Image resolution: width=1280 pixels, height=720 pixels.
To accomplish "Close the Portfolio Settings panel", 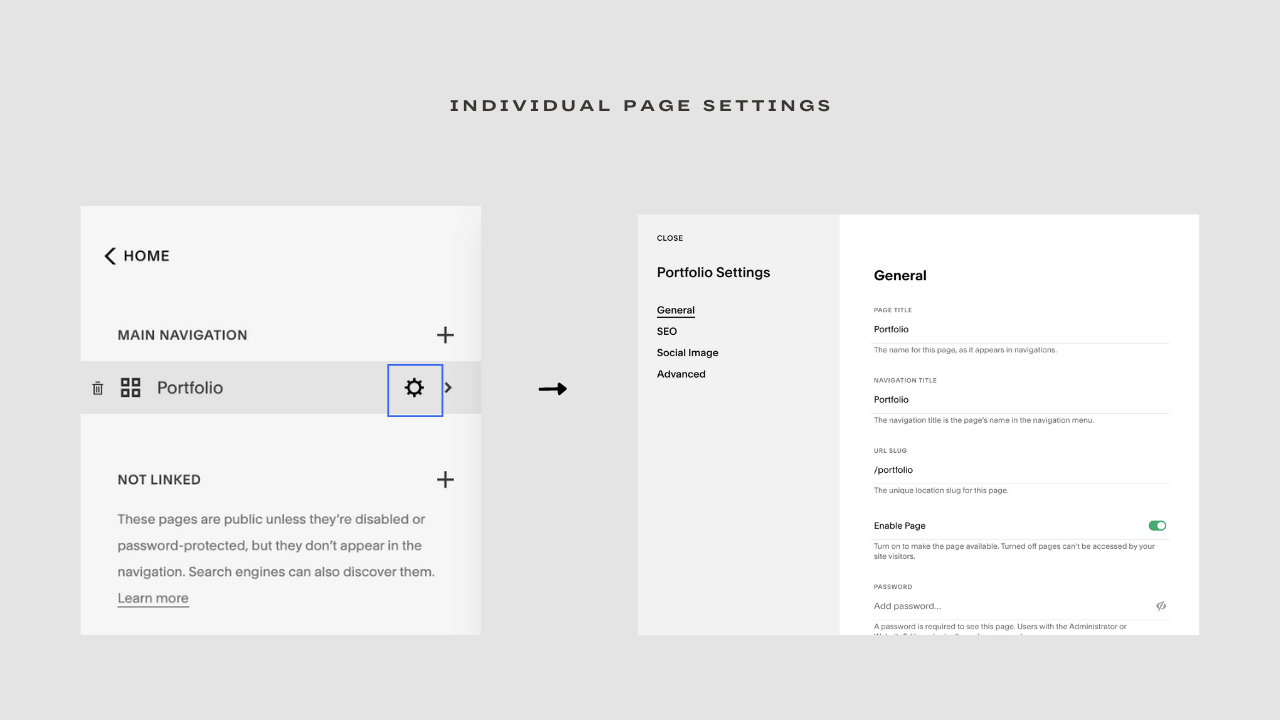I will point(669,238).
